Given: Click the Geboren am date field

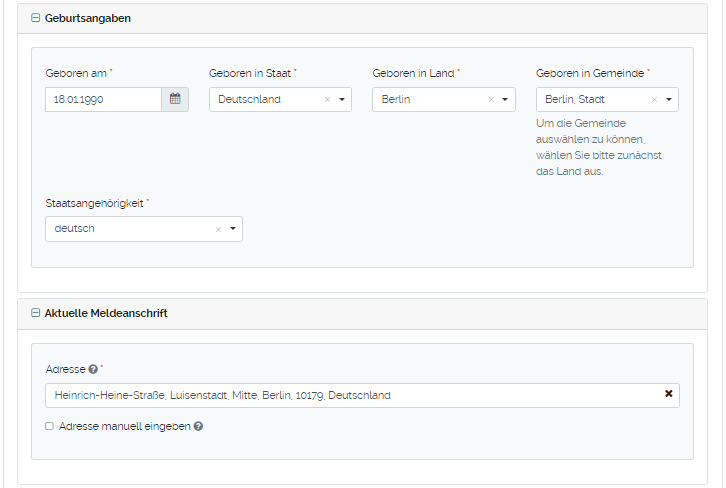Looking at the screenshot, I should click(103, 99).
